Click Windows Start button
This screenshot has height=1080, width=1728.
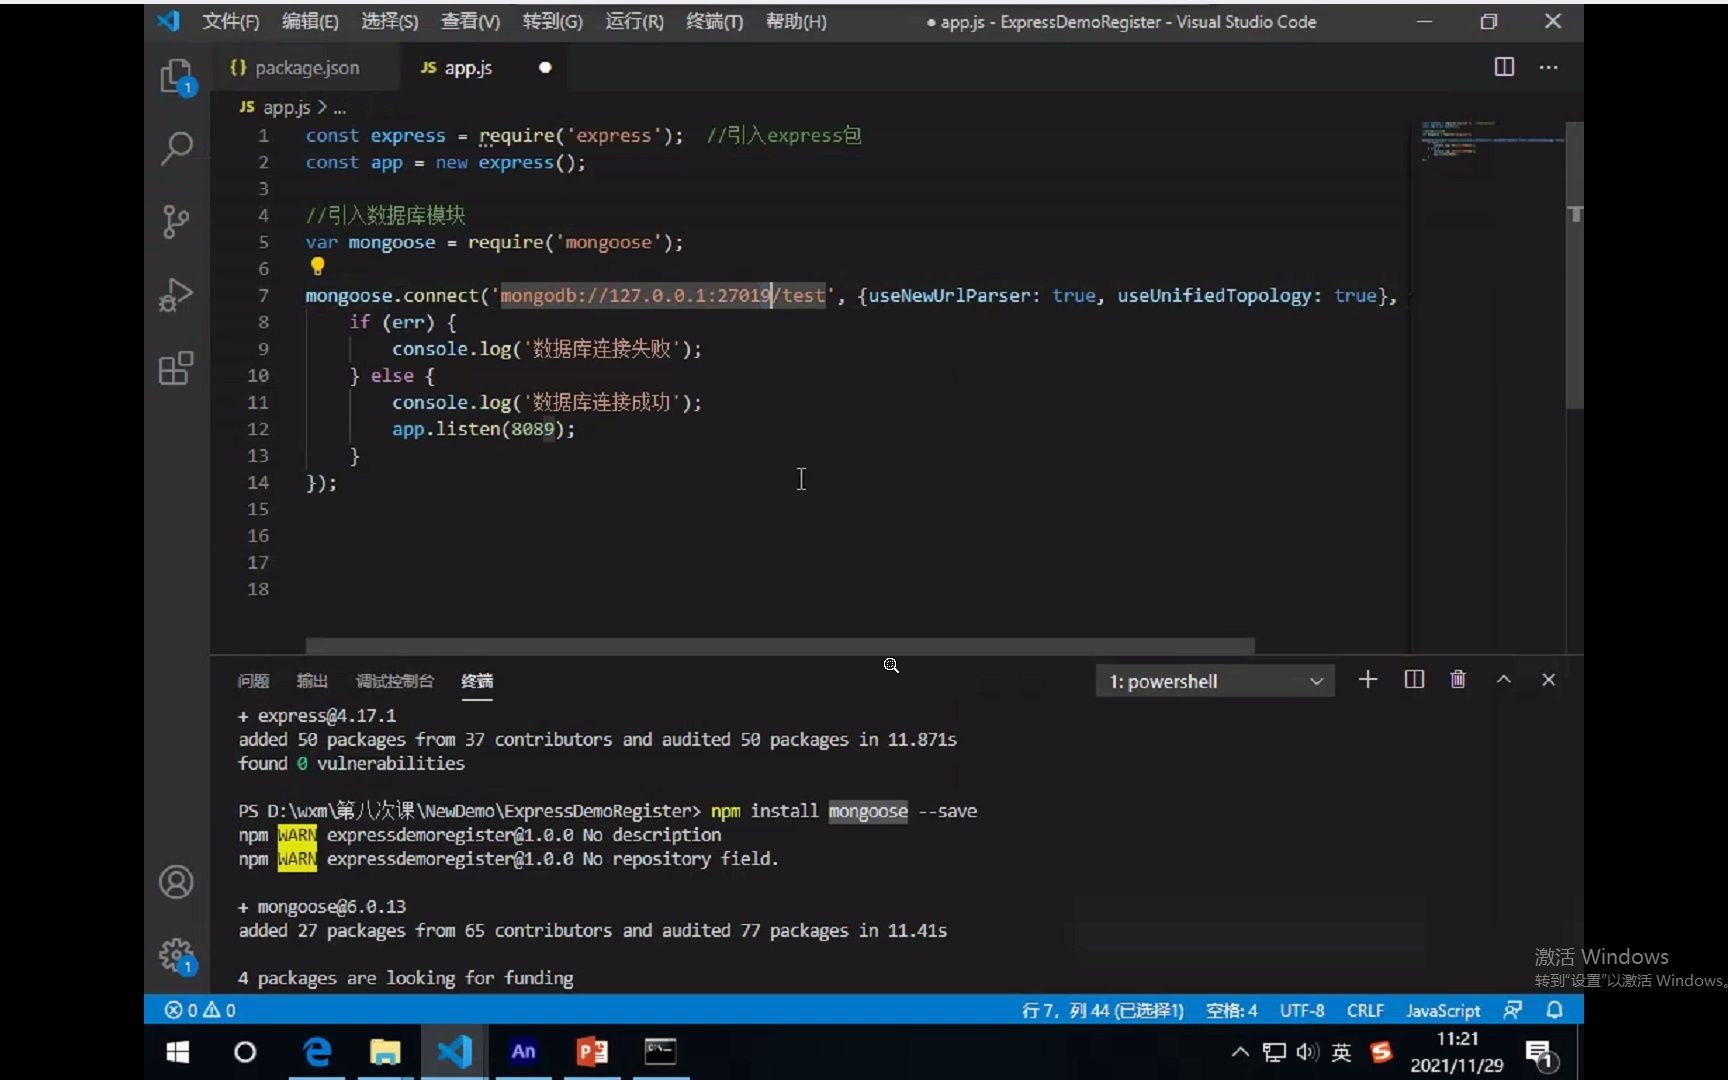coord(178,1052)
